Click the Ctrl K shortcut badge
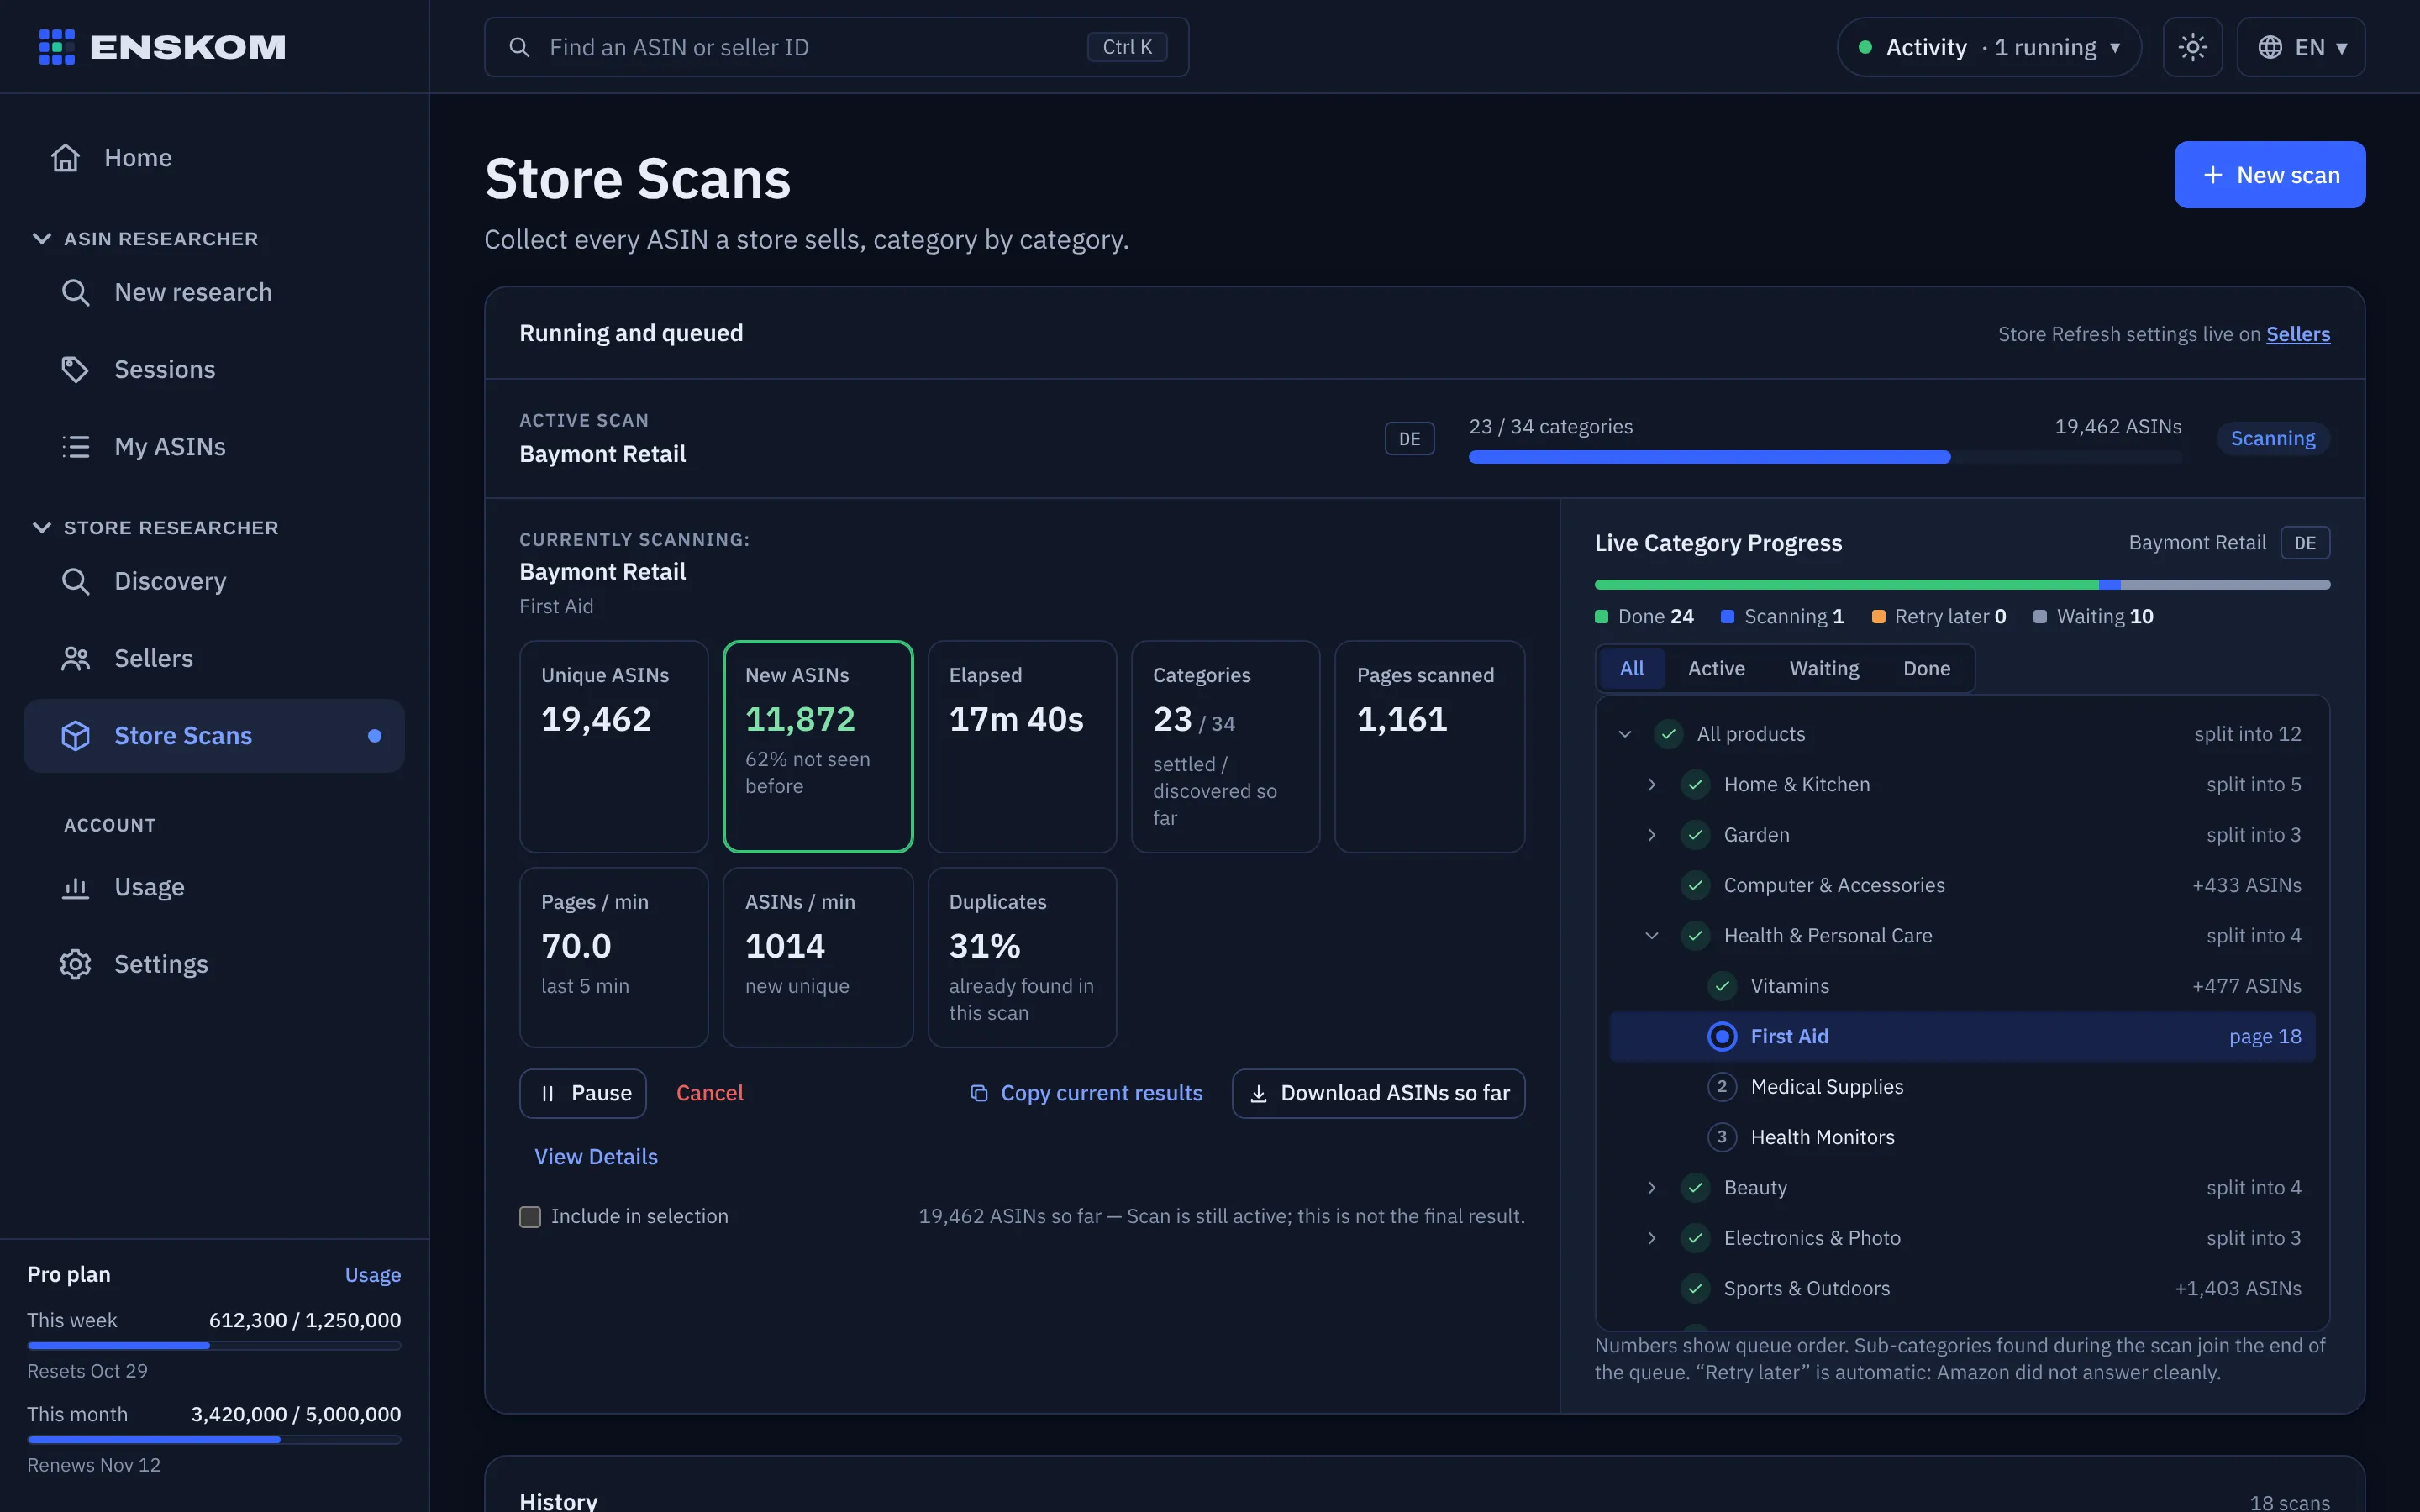The height and width of the screenshot is (1512, 2420). pos(1127,47)
